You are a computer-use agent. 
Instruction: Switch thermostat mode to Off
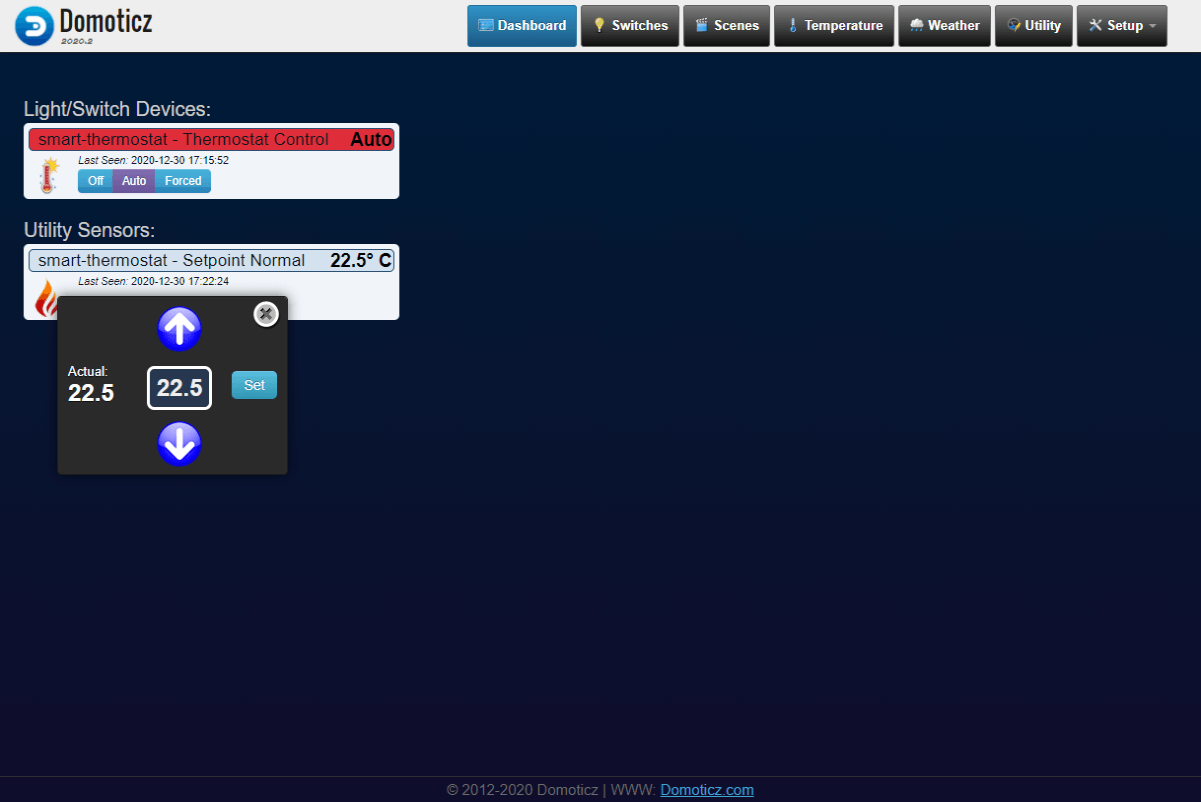click(95, 181)
